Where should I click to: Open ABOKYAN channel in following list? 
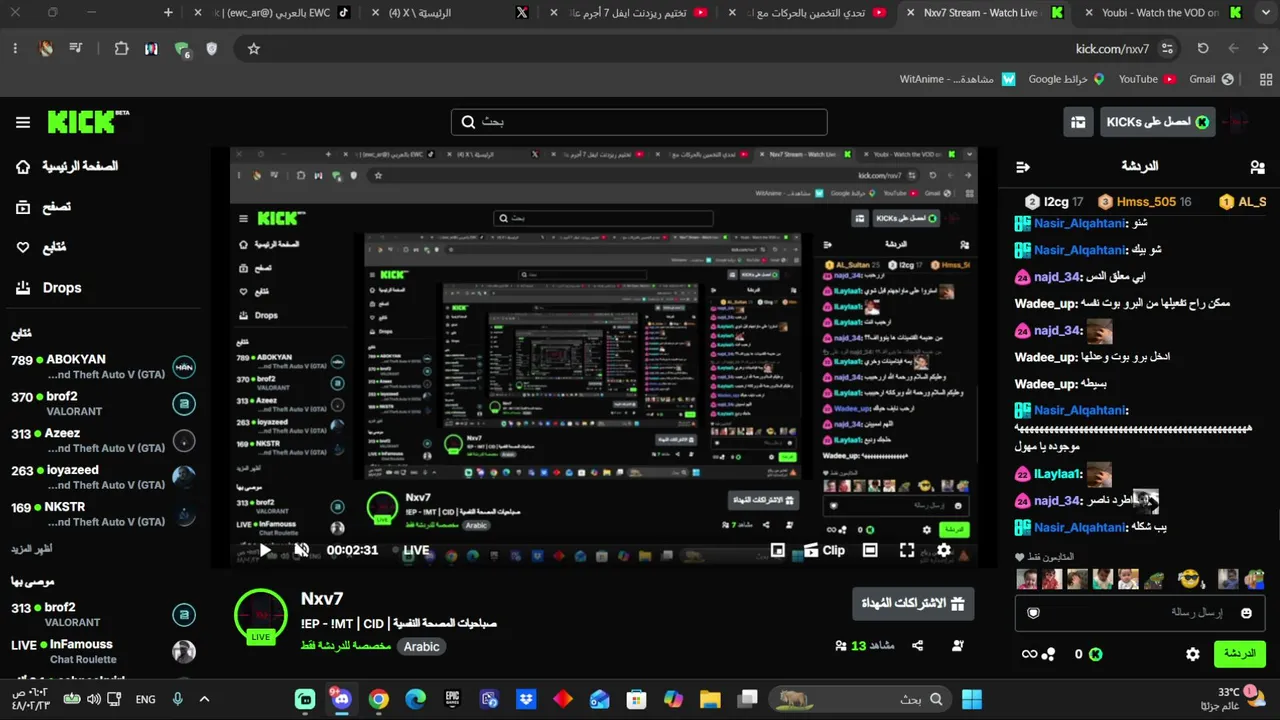click(103, 367)
